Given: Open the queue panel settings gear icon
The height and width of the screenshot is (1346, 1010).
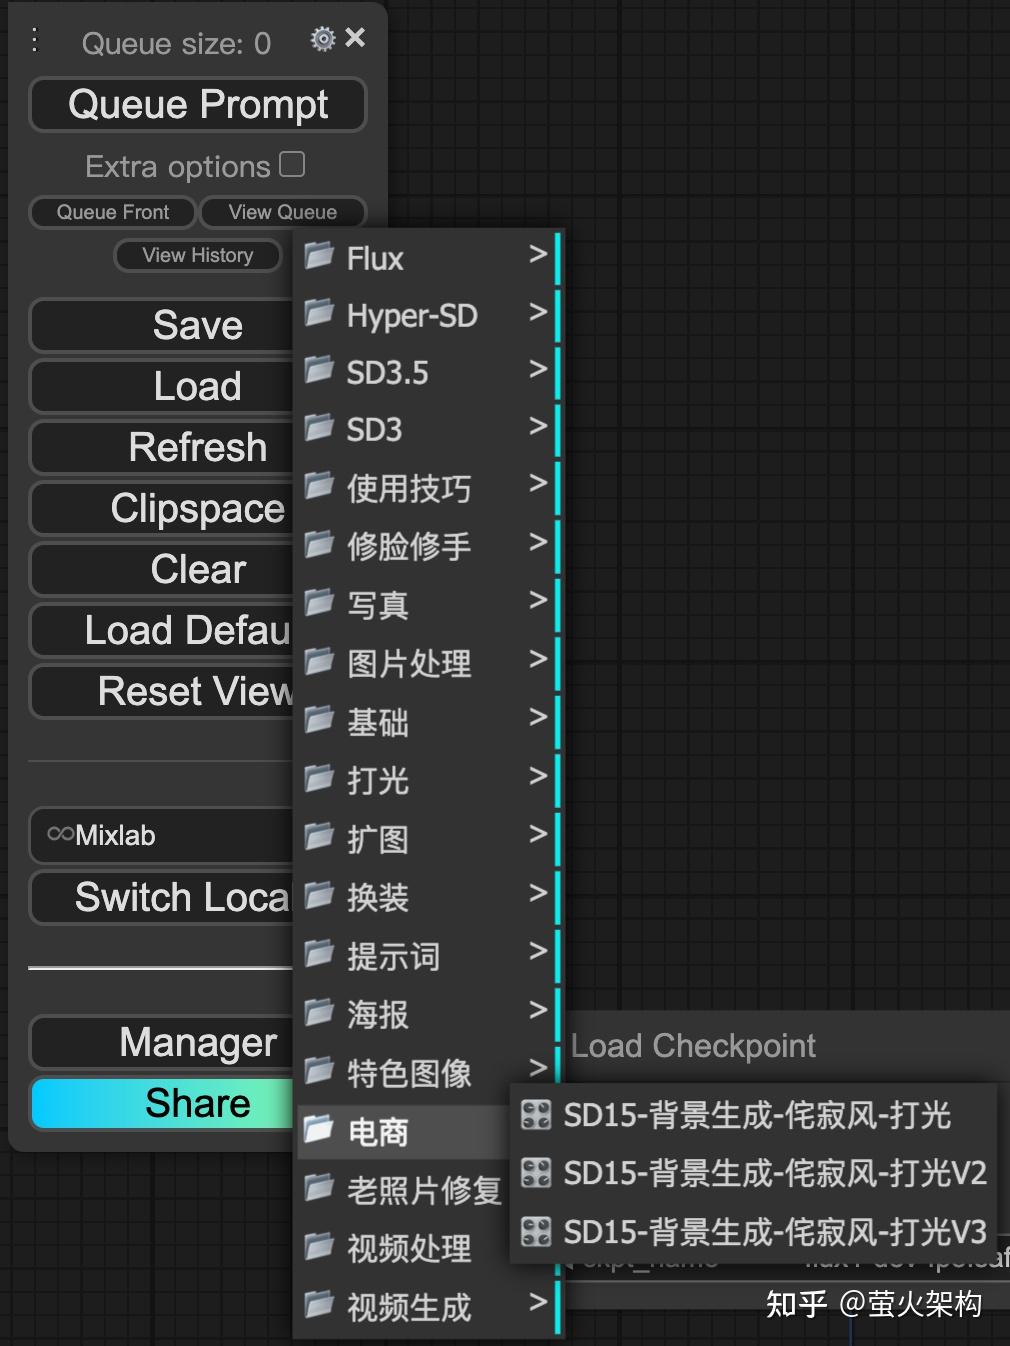Looking at the screenshot, I should pyautogui.click(x=322, y=37).
